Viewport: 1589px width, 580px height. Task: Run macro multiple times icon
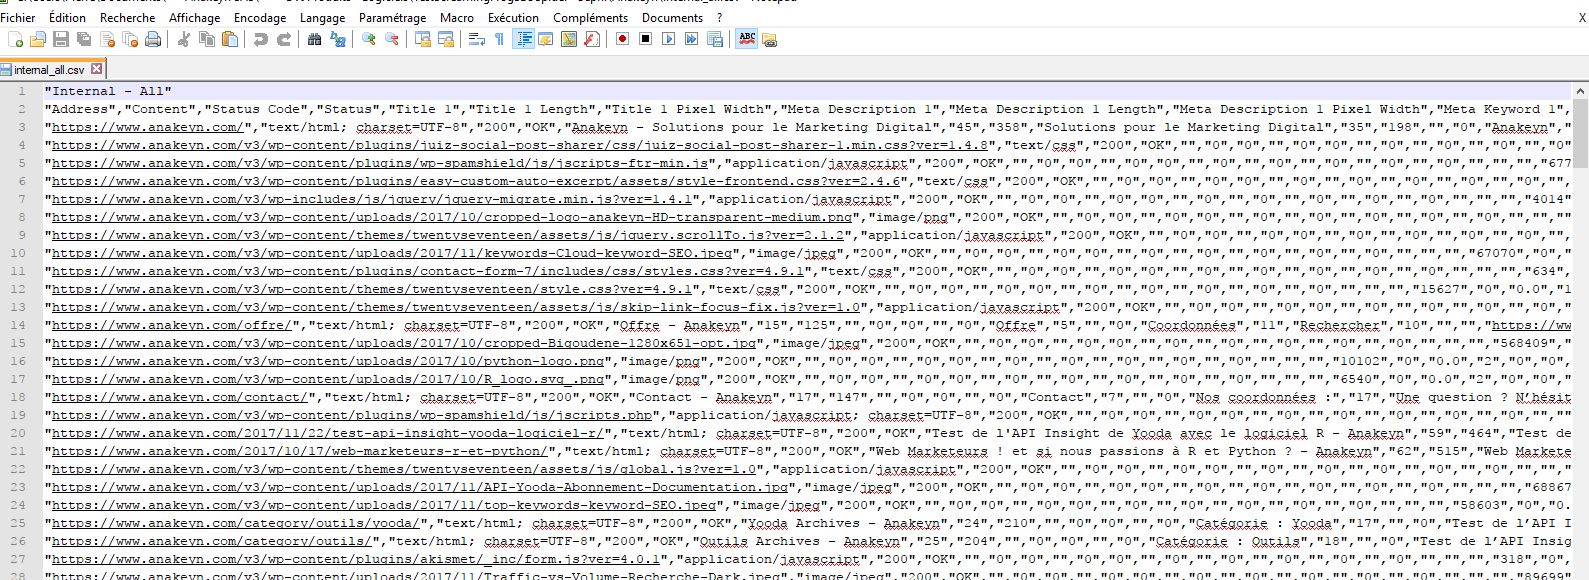coord(691,39)
